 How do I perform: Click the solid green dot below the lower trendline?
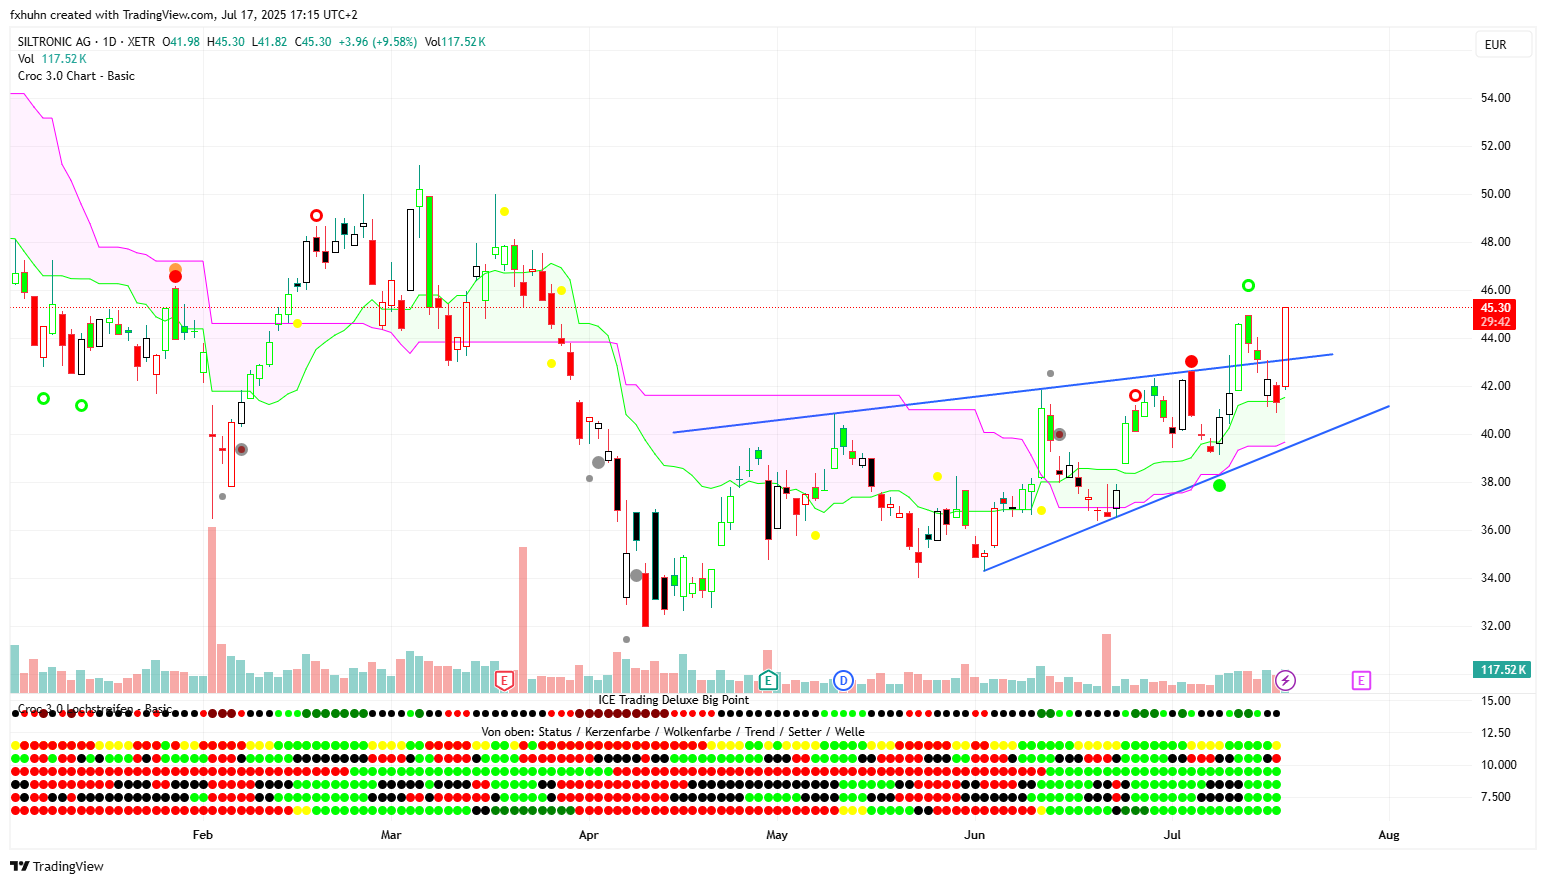click(1219, 486)
